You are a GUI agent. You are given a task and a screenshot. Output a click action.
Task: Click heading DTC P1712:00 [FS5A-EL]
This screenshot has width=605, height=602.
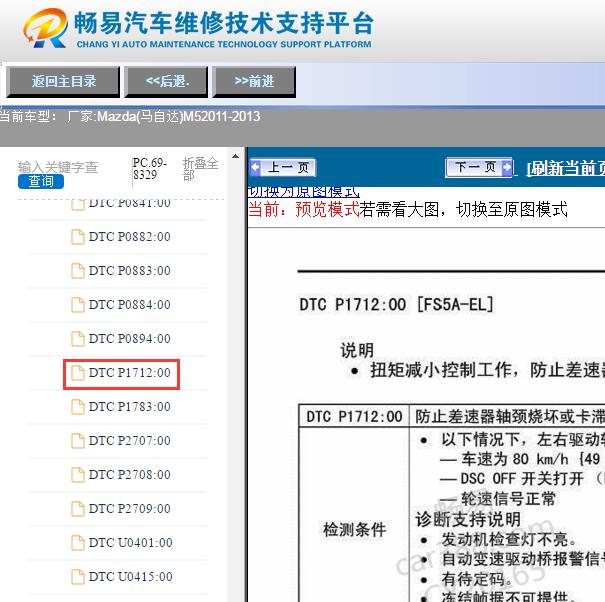point(396,304)
